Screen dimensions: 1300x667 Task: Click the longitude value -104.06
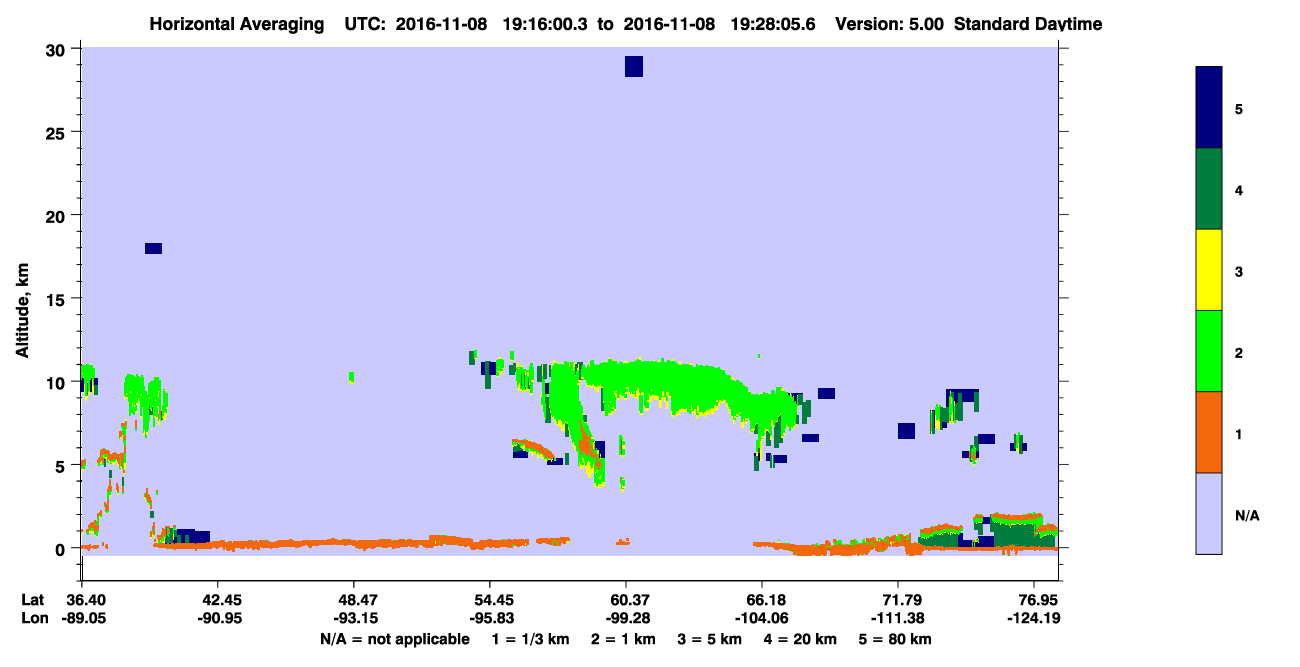tap(762, 618)
